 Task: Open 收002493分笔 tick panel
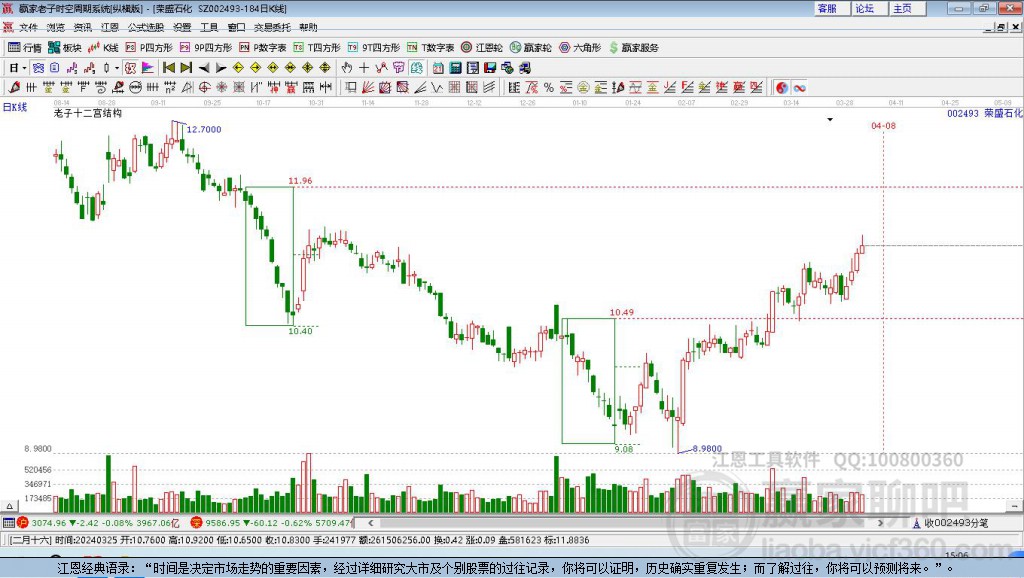click(x=950, y=523)
